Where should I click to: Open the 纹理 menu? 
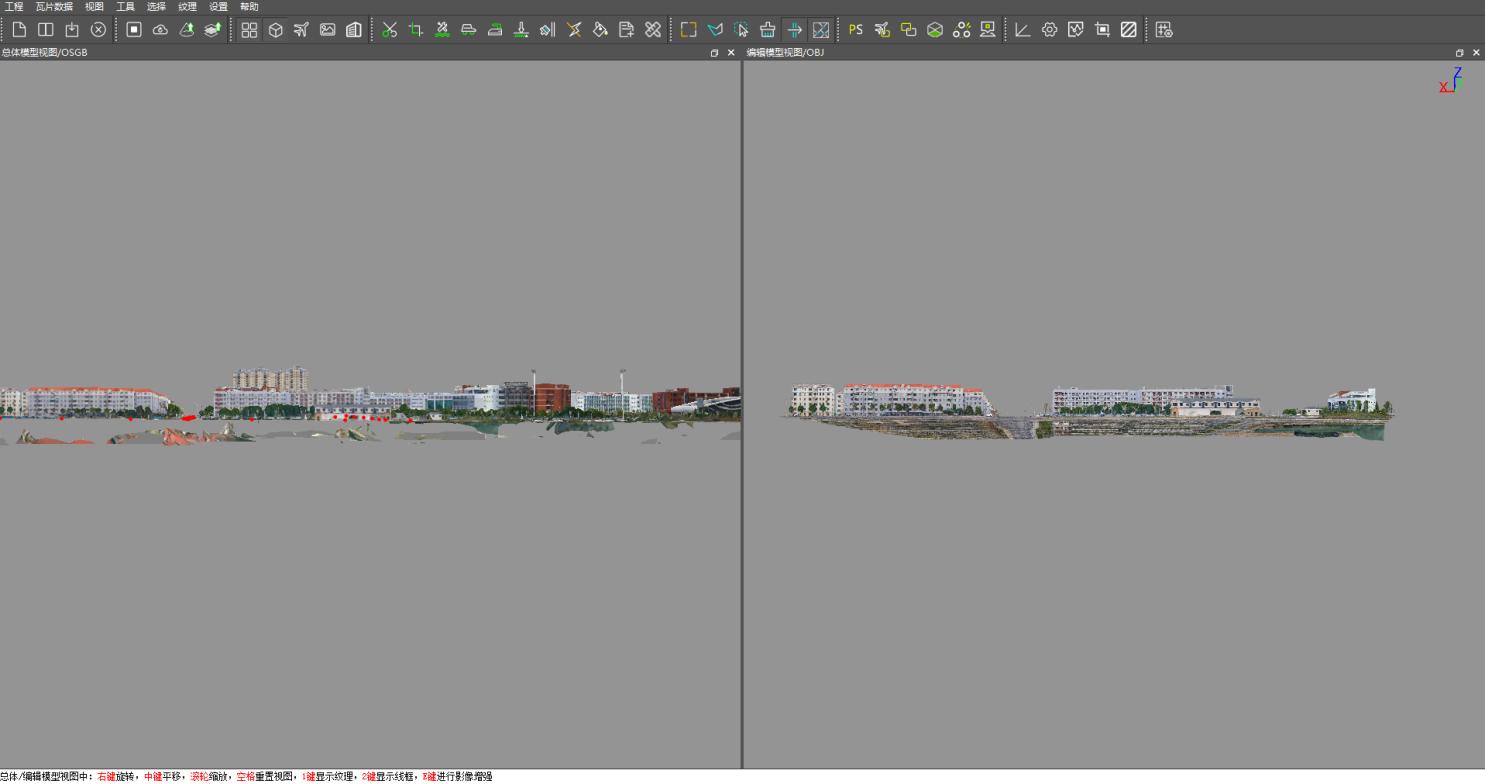point(187,6)
